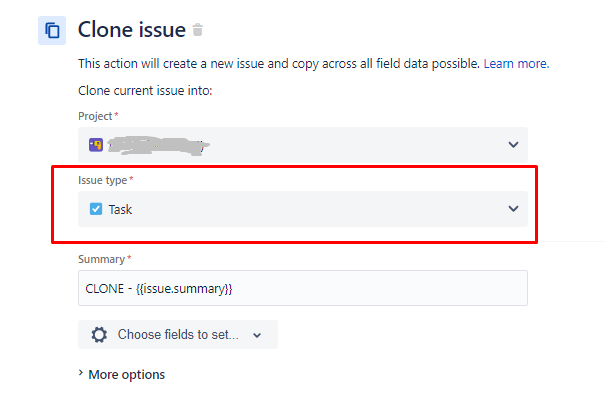Click the gear icon beside Choose fields
The width and height of the screenshot is (605, 406).
99,335
